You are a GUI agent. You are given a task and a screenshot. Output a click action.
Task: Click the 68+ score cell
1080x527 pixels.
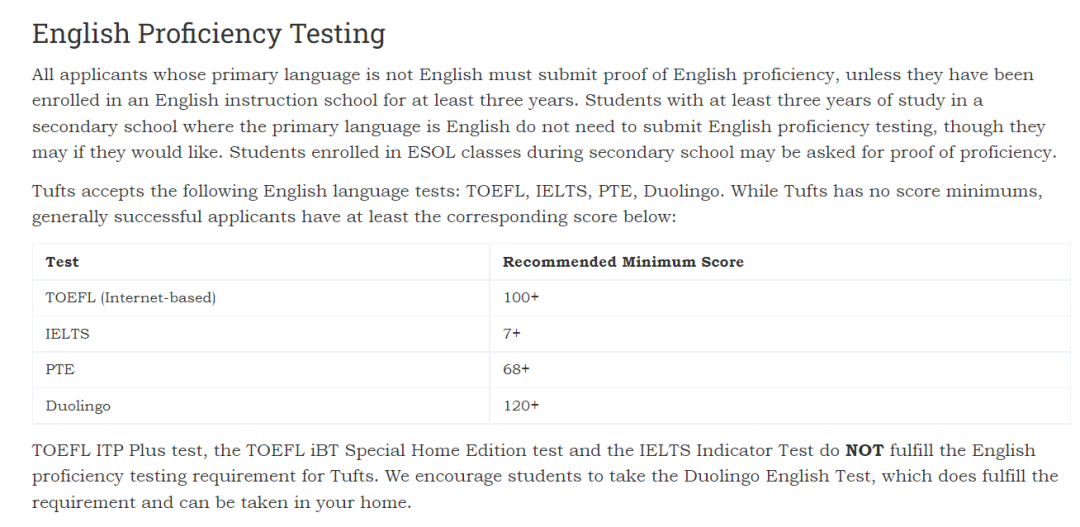point(780,369)
